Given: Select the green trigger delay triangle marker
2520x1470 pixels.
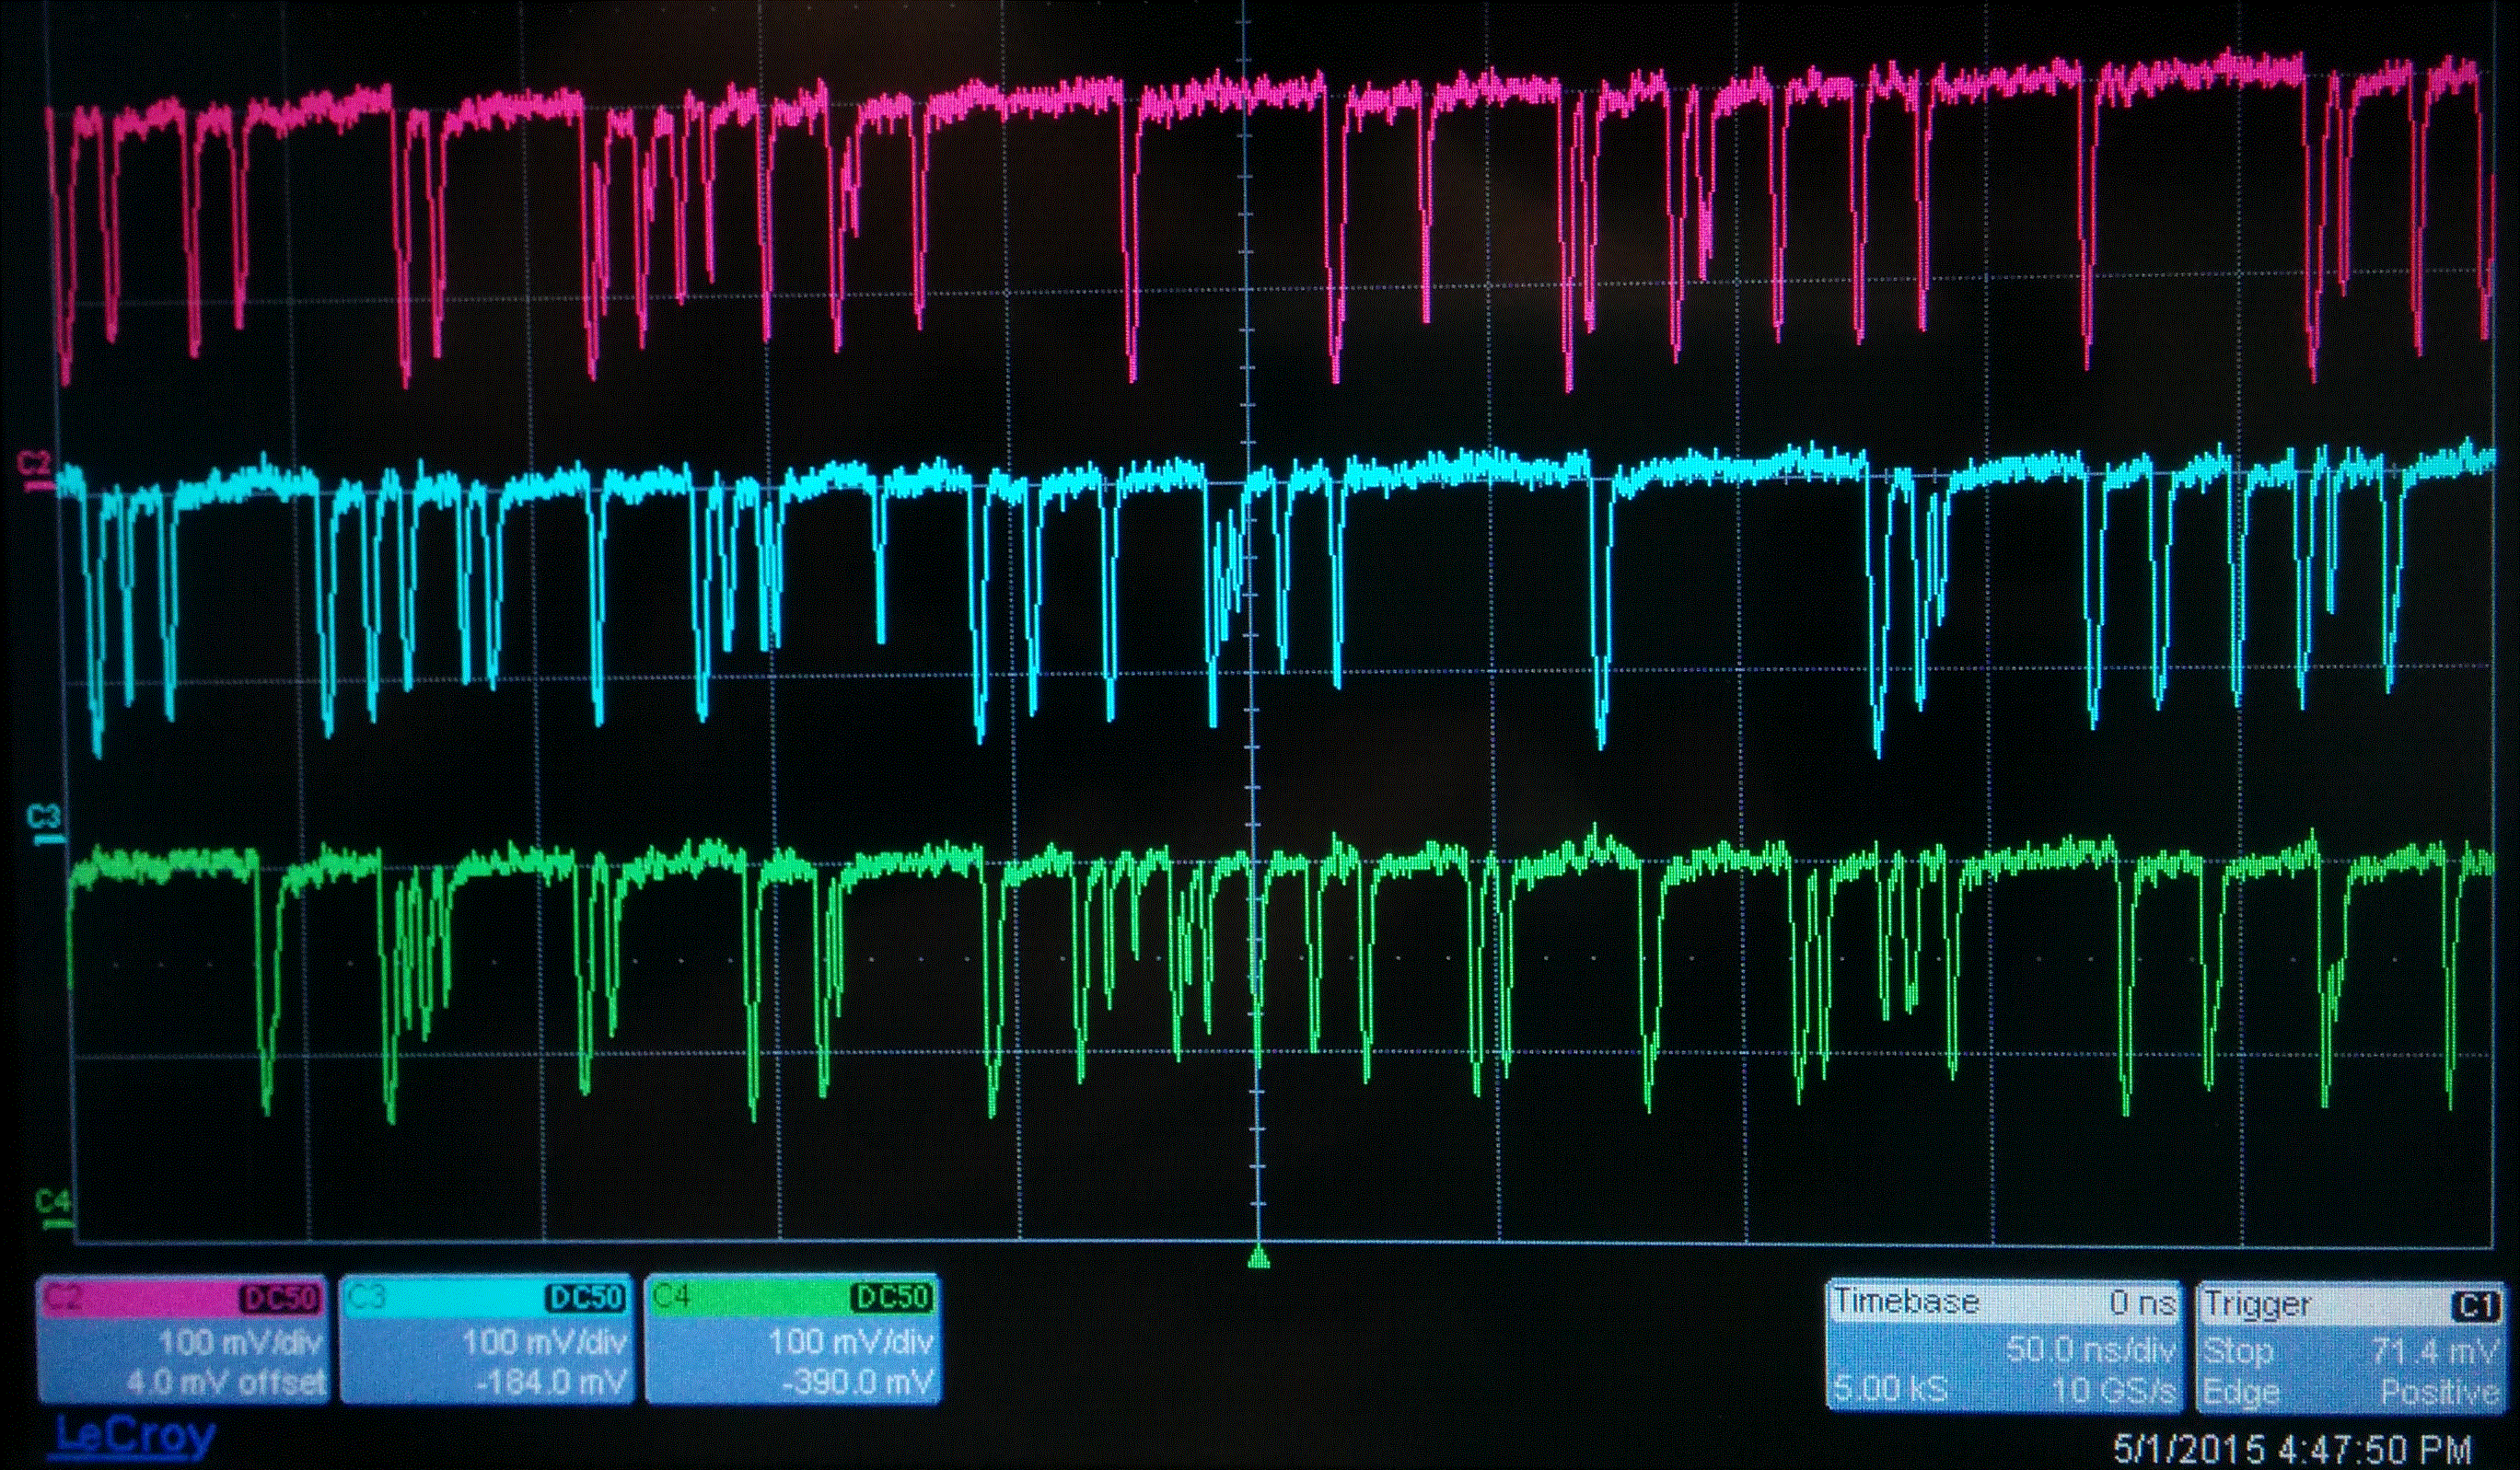Looking at the screenshot, I should [x=1259, y=1257].
